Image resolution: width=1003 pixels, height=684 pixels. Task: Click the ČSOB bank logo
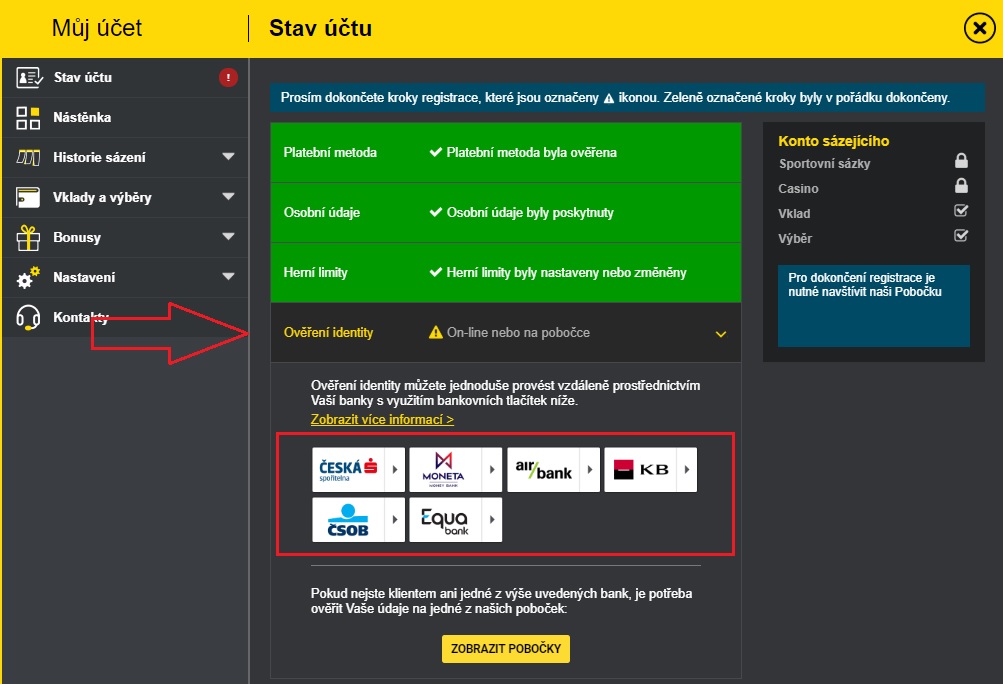point(349,520)
